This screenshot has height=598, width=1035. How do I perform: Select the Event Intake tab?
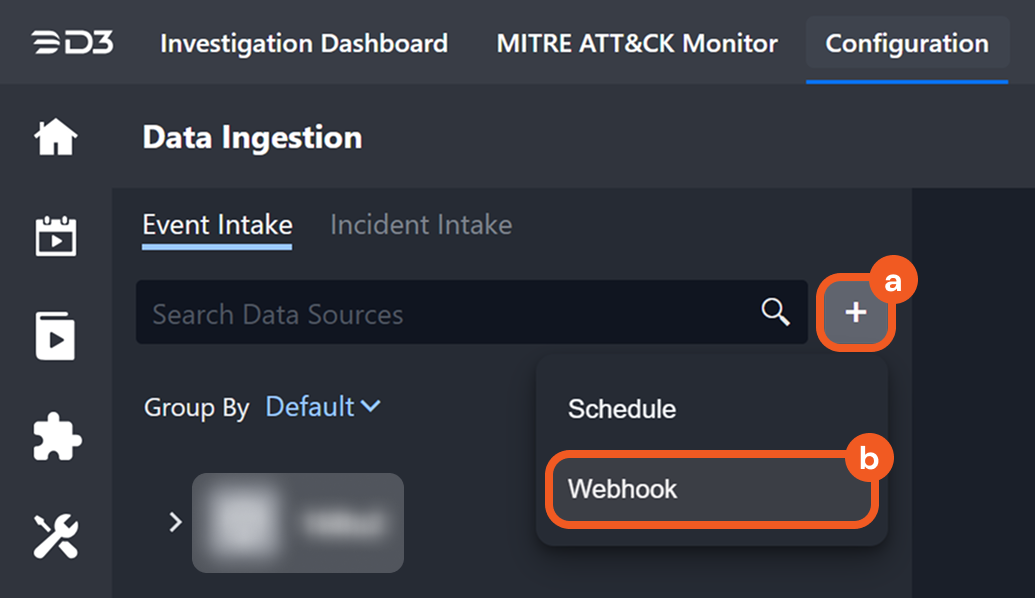(217, 224)
